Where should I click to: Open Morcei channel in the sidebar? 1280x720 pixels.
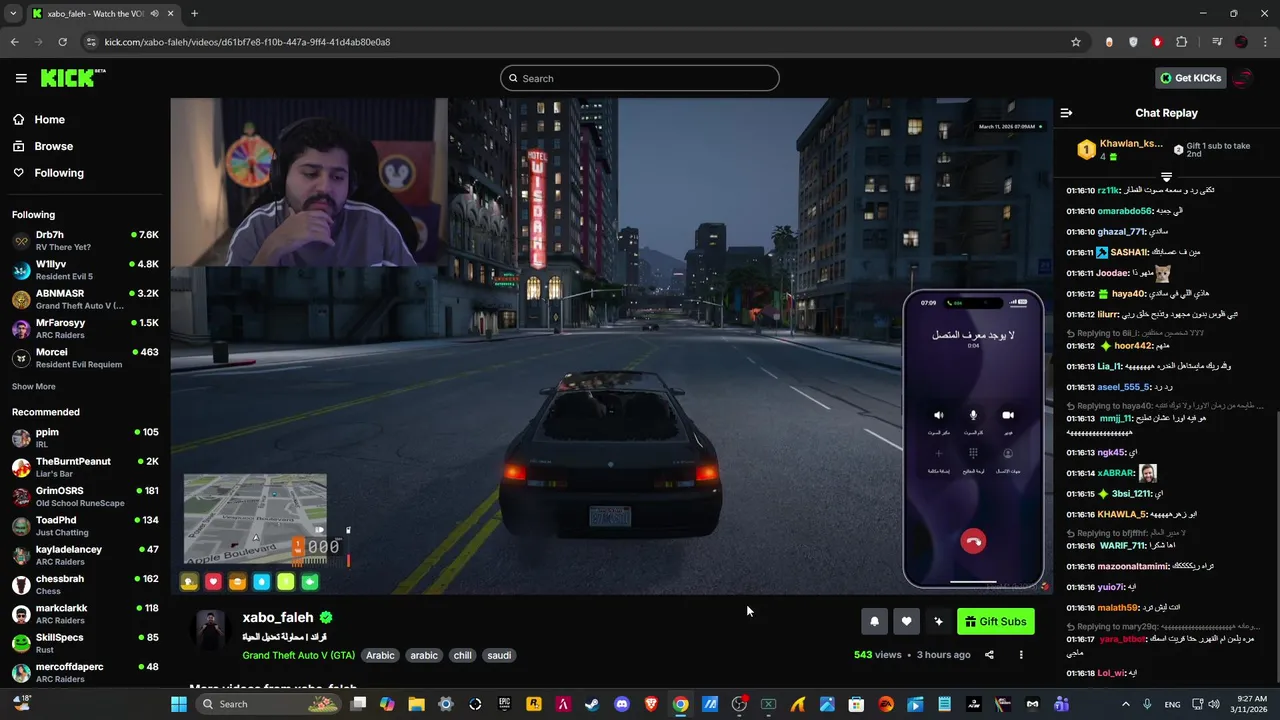pyautogui.click(x=85, y=358)
